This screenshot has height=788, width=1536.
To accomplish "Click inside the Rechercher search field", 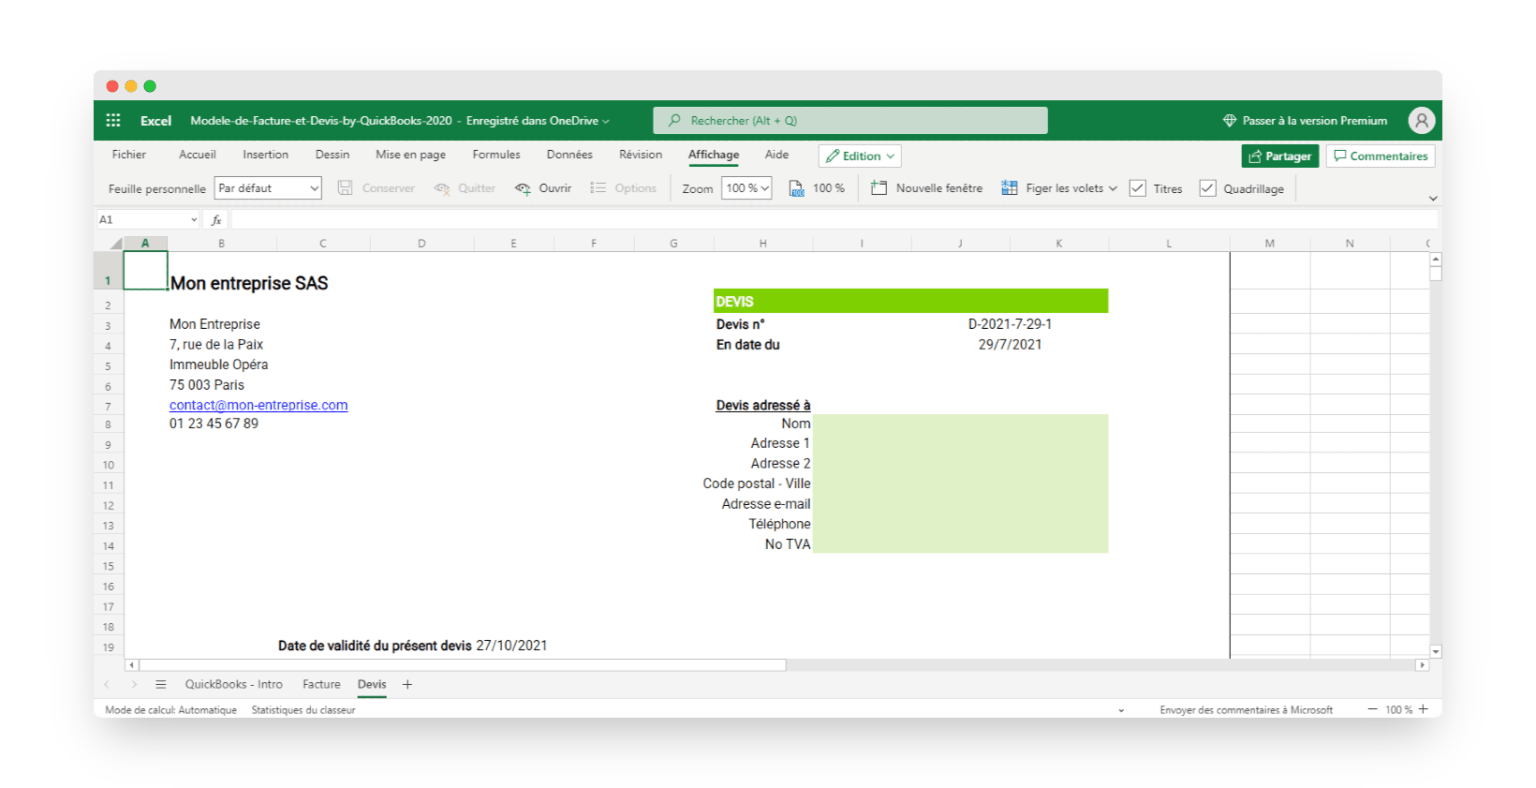I will [850, 119].
